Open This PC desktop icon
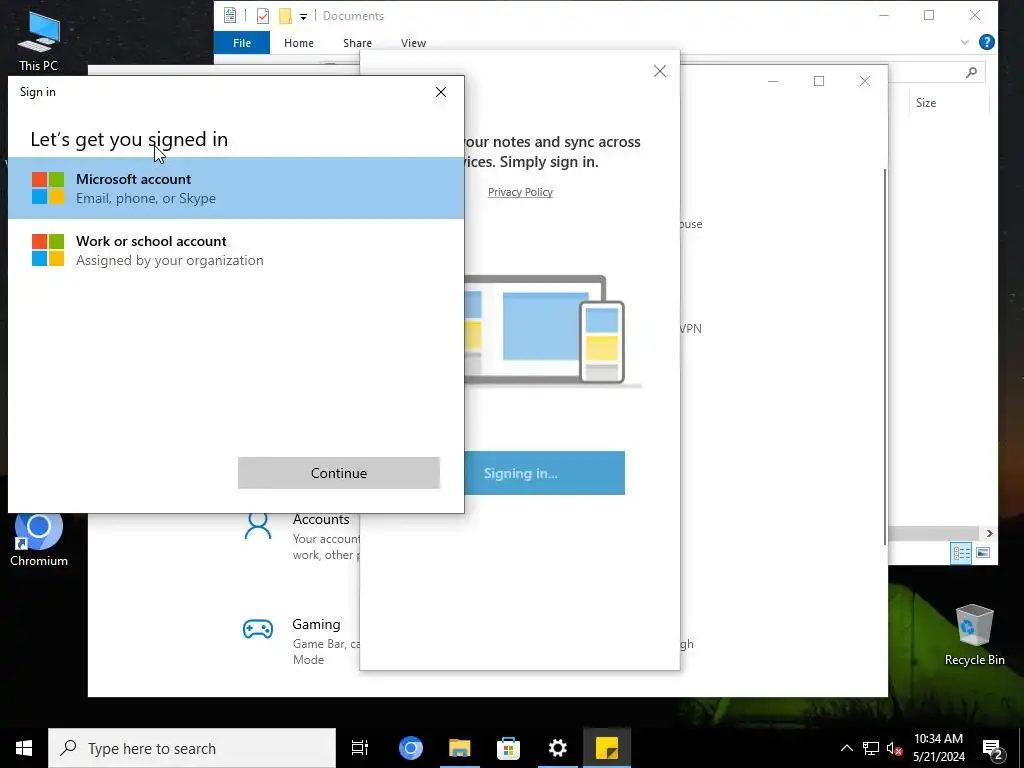The image size is (1024, 768). 39,40
